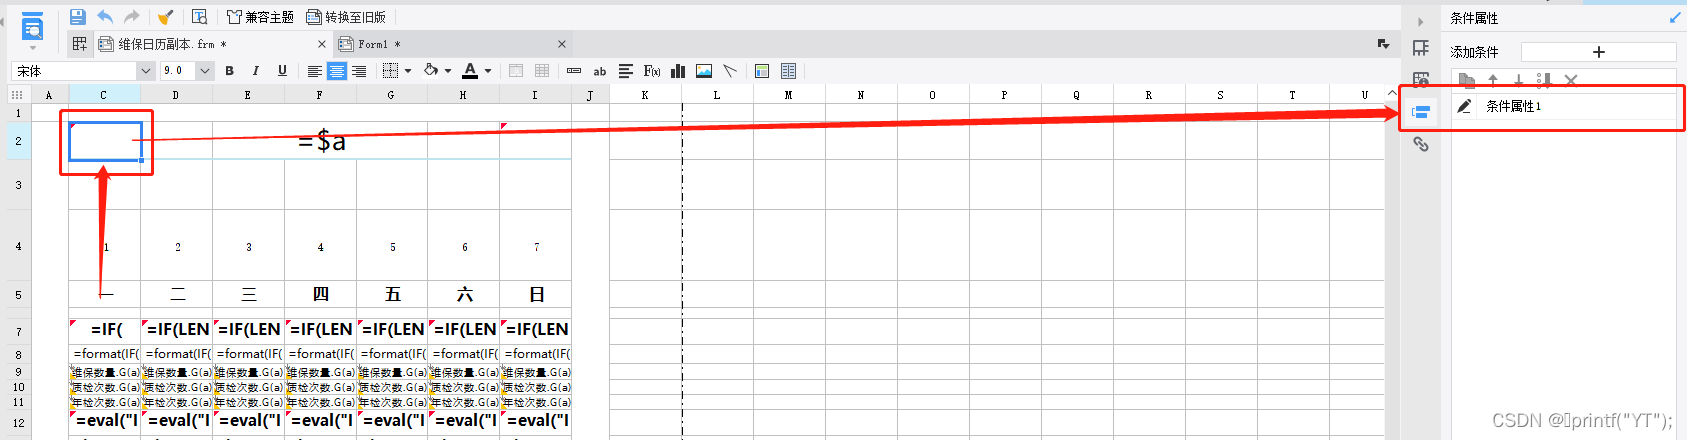The height and width of the screenshot is (440, 1687).
Task: Insert a chart with the bar chart icon
Action: [678, 71]
